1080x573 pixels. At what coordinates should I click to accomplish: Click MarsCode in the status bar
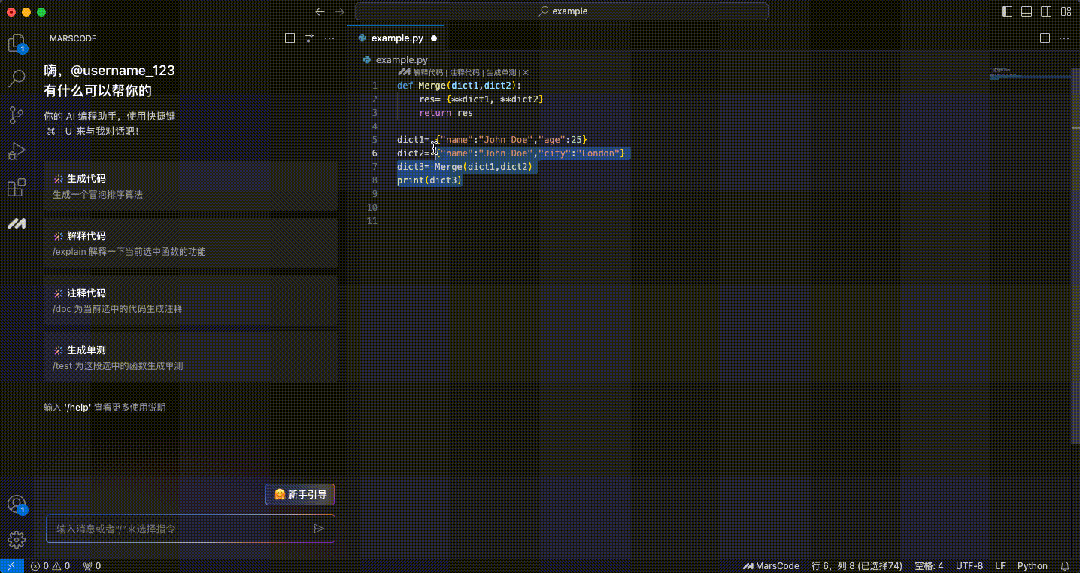(771, 565)
